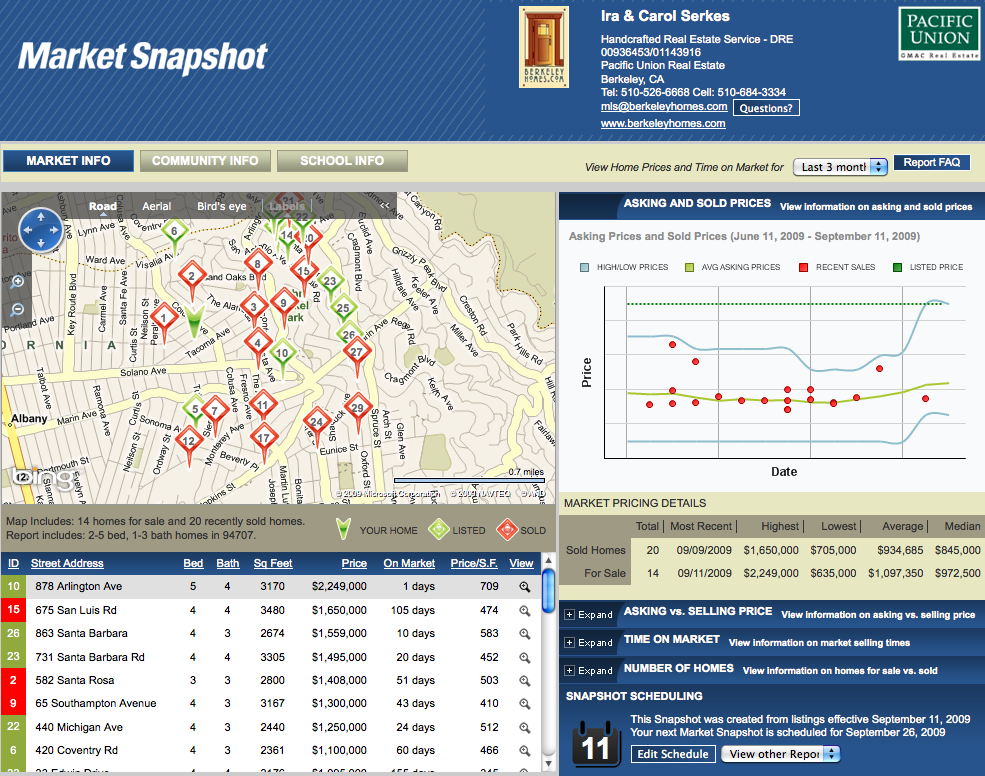This screenshot has height=776, width=985.
Task: Click the table scrollbar beside the listings
Action: click(548, 590)
